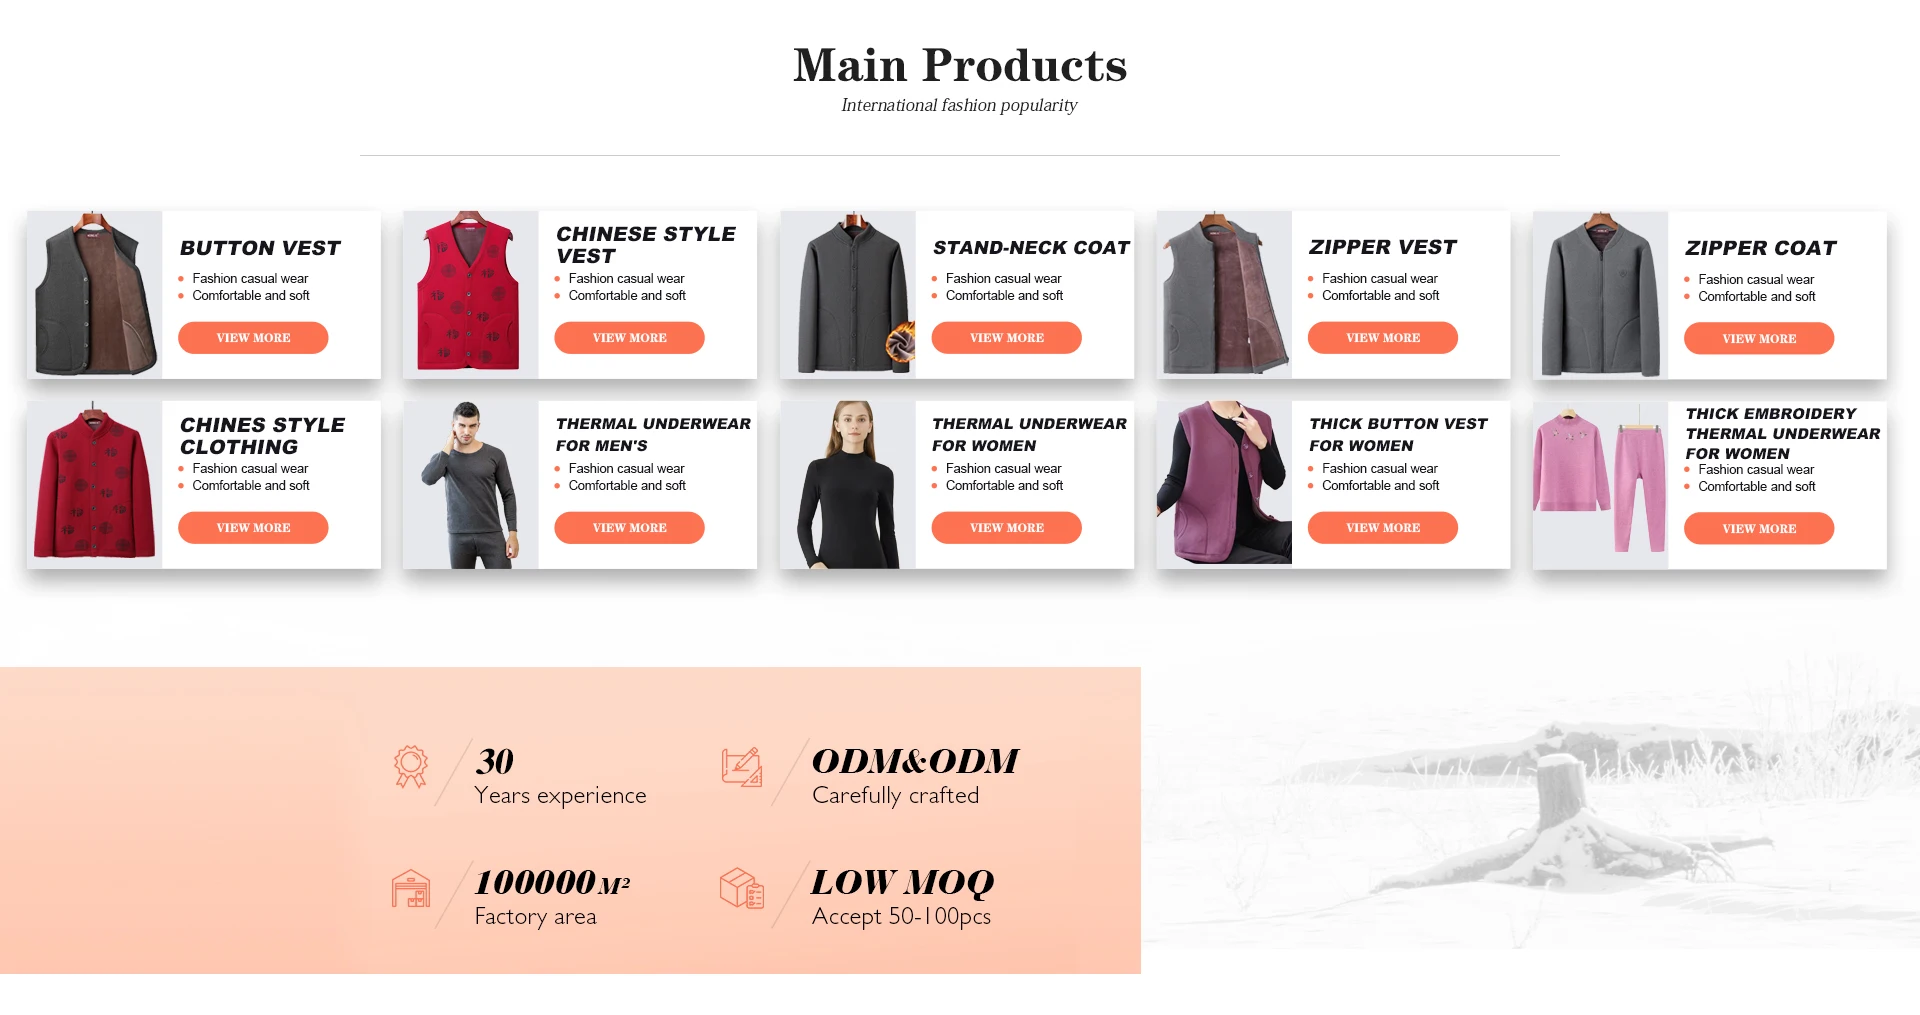
Task: Open the Button Vest product image
Action: tap(95, 294)
